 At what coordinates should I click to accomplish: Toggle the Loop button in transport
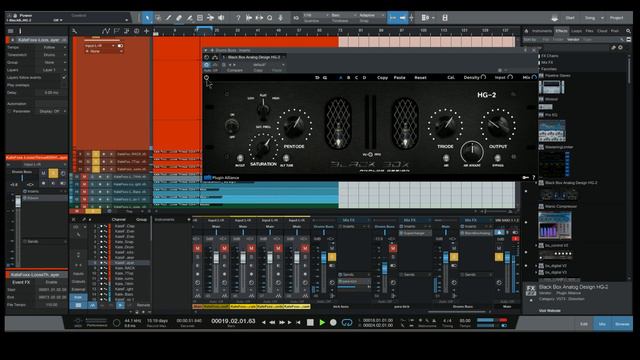(x=347, y=322)
